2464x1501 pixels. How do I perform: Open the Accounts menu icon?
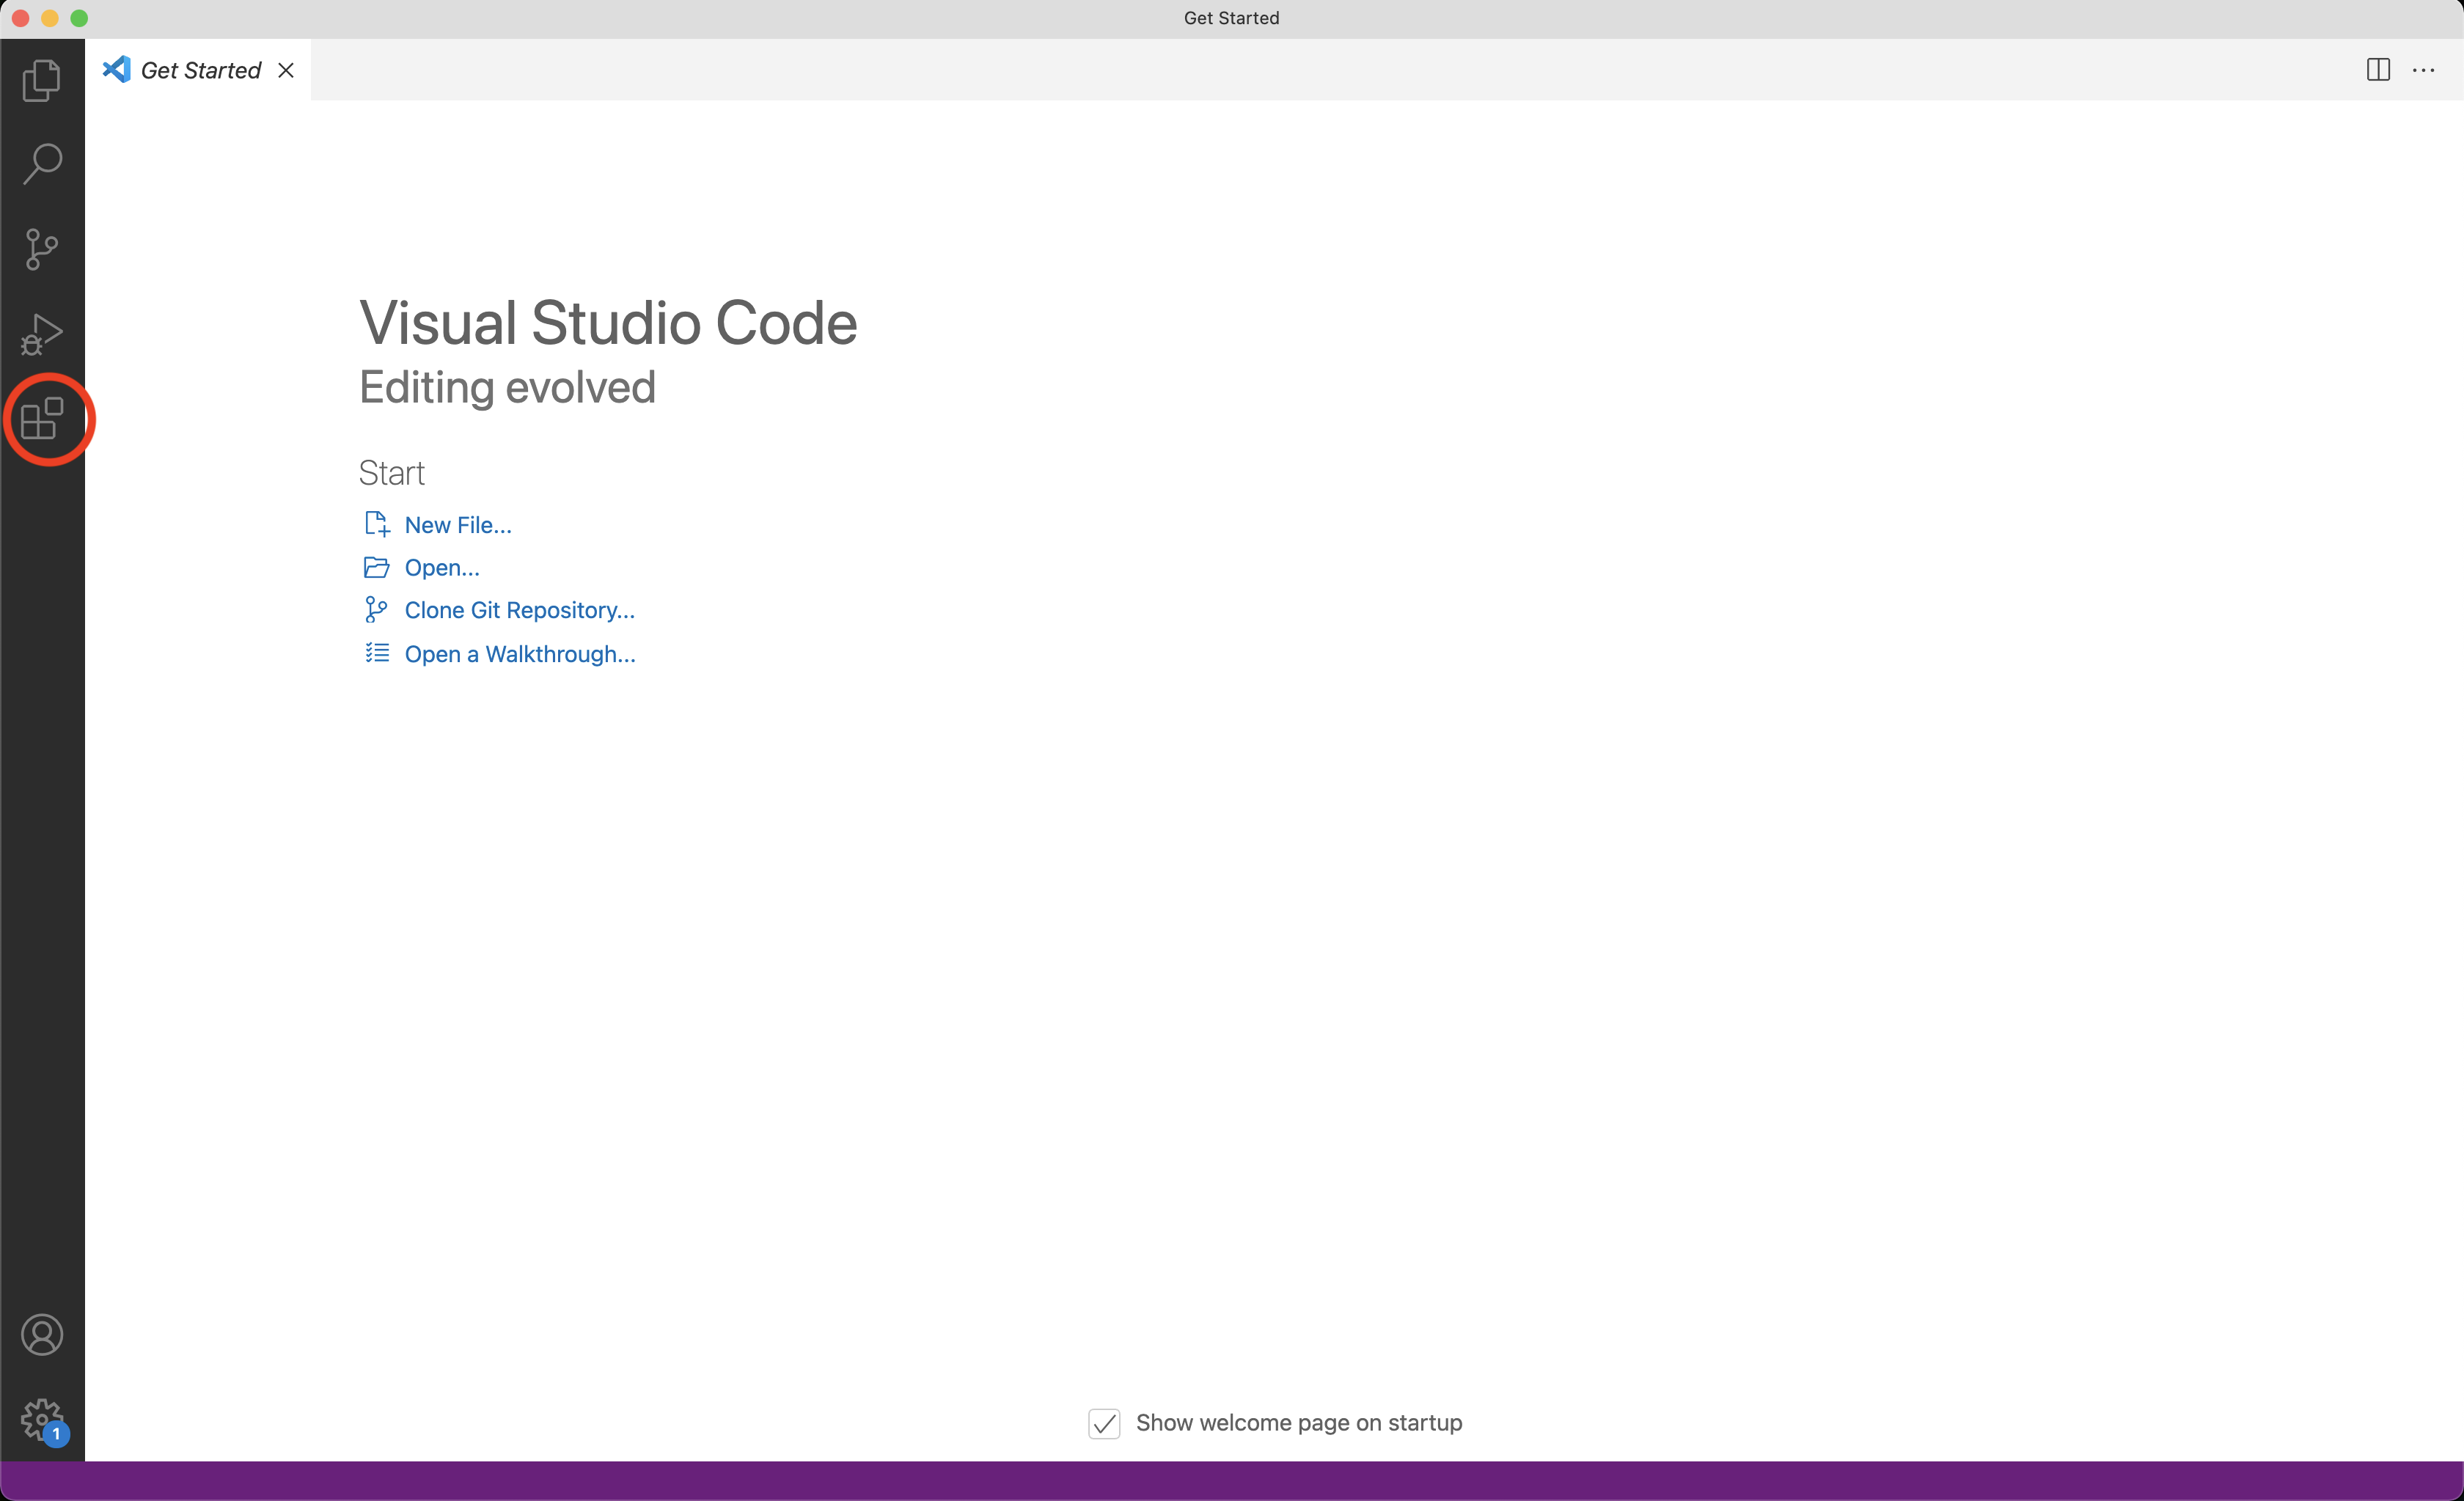coord(42,1335)
